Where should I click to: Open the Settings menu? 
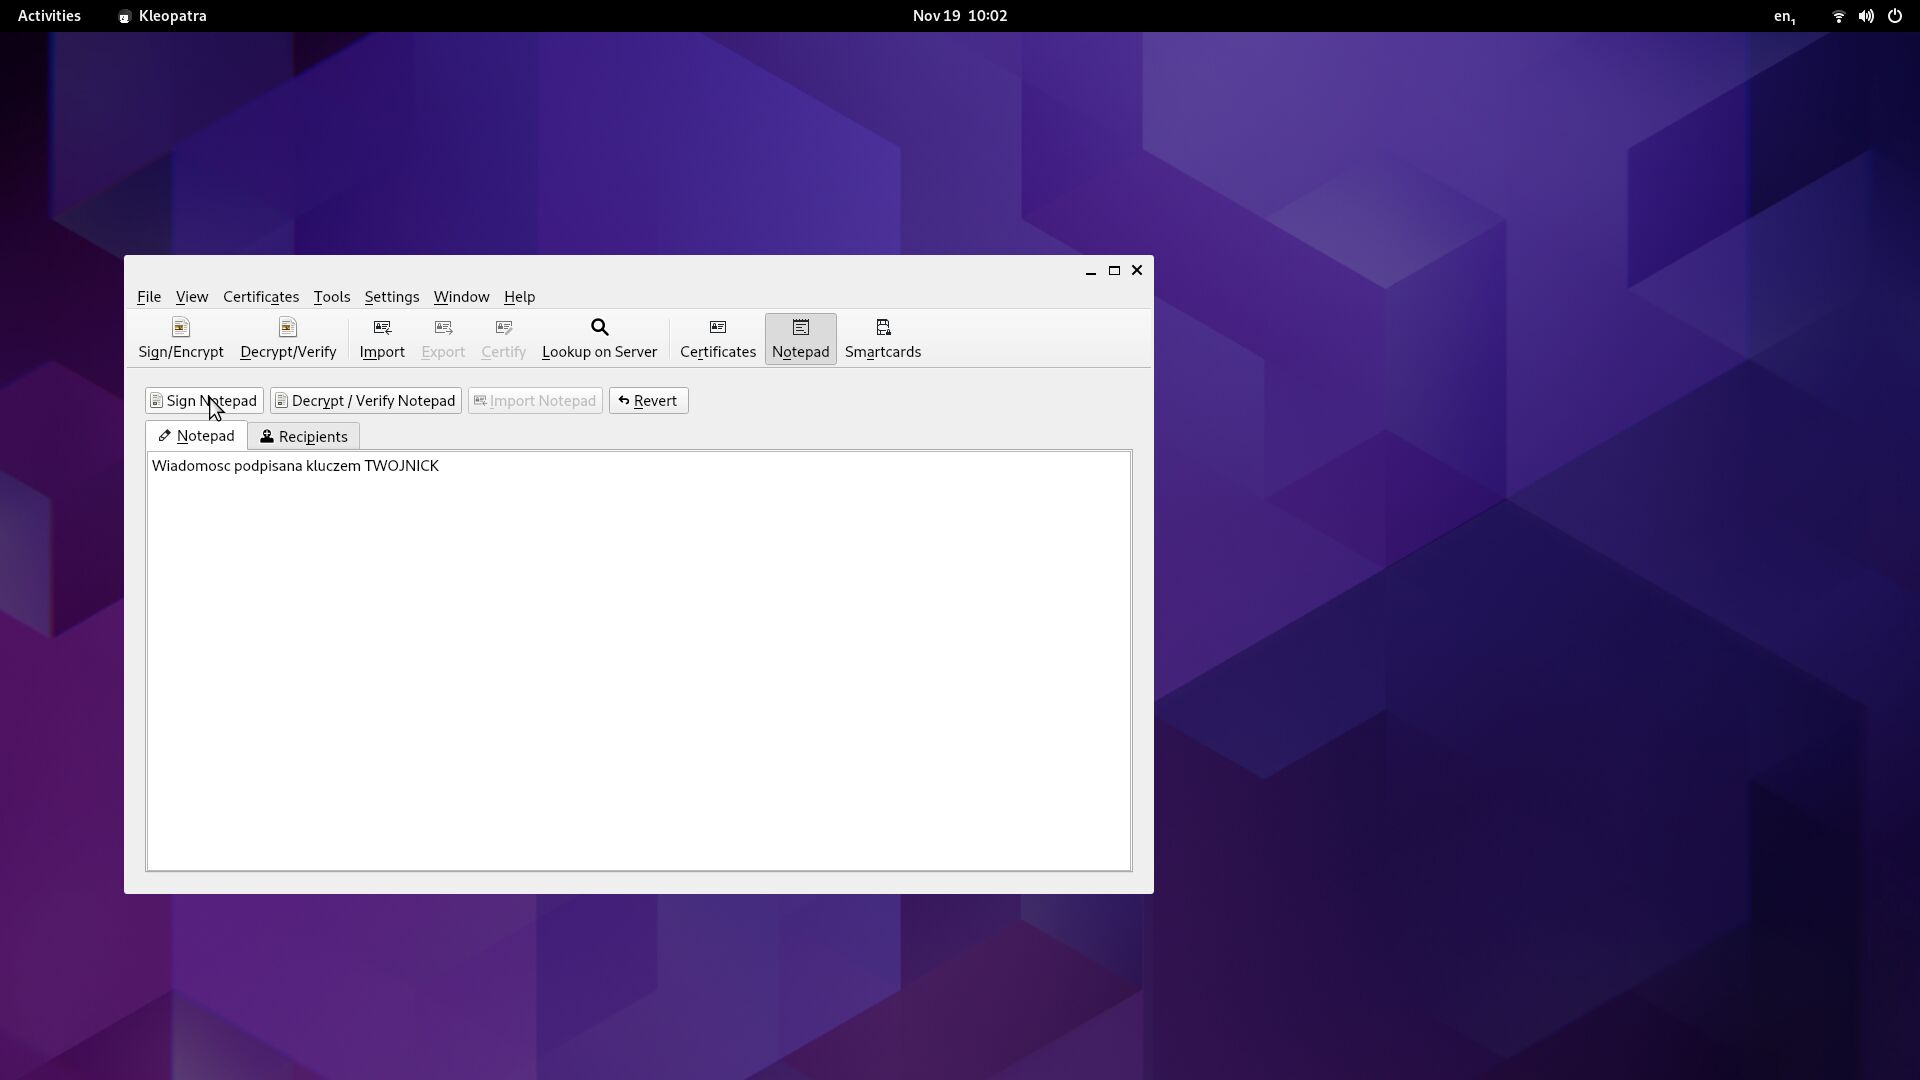coord(391,296)
